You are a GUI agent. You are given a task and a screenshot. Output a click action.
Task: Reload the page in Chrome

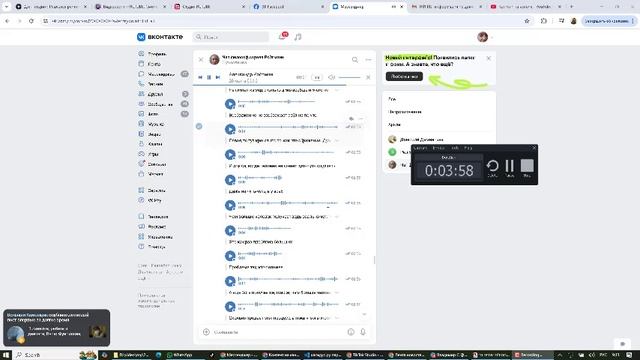click(x=31, y=21)
